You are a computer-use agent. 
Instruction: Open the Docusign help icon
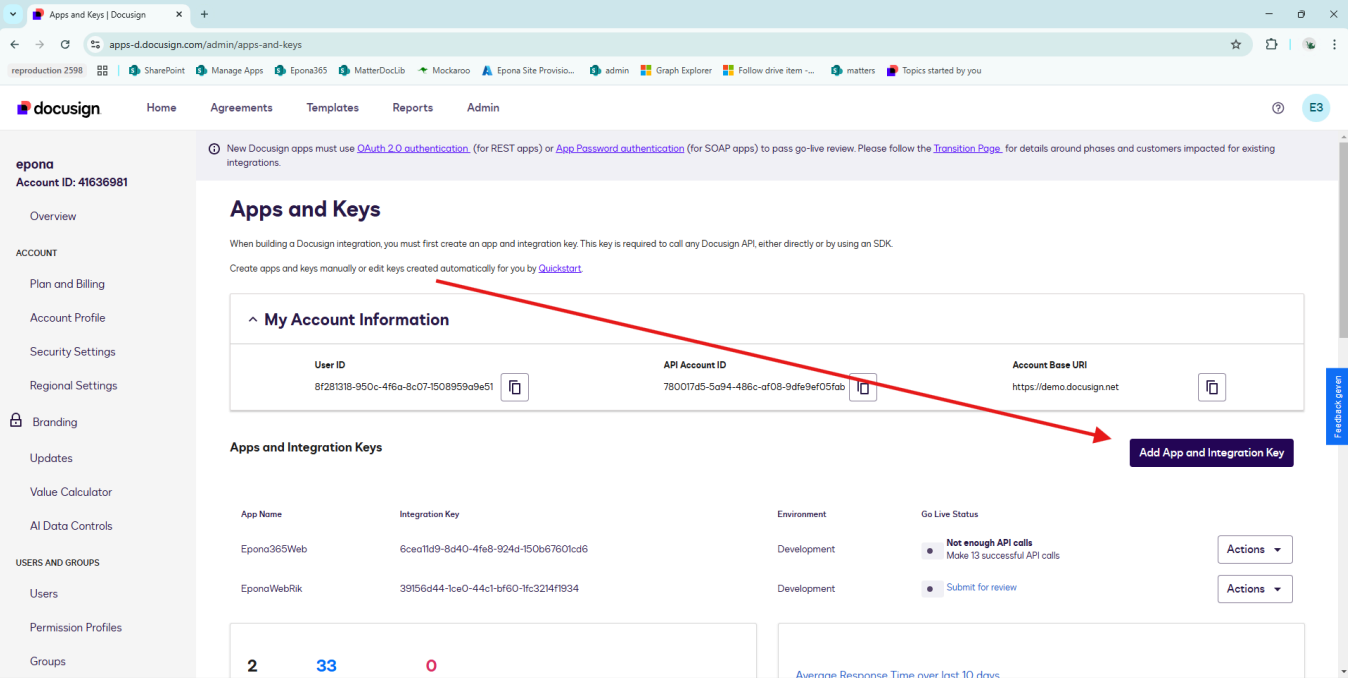tap(1278, 108)
